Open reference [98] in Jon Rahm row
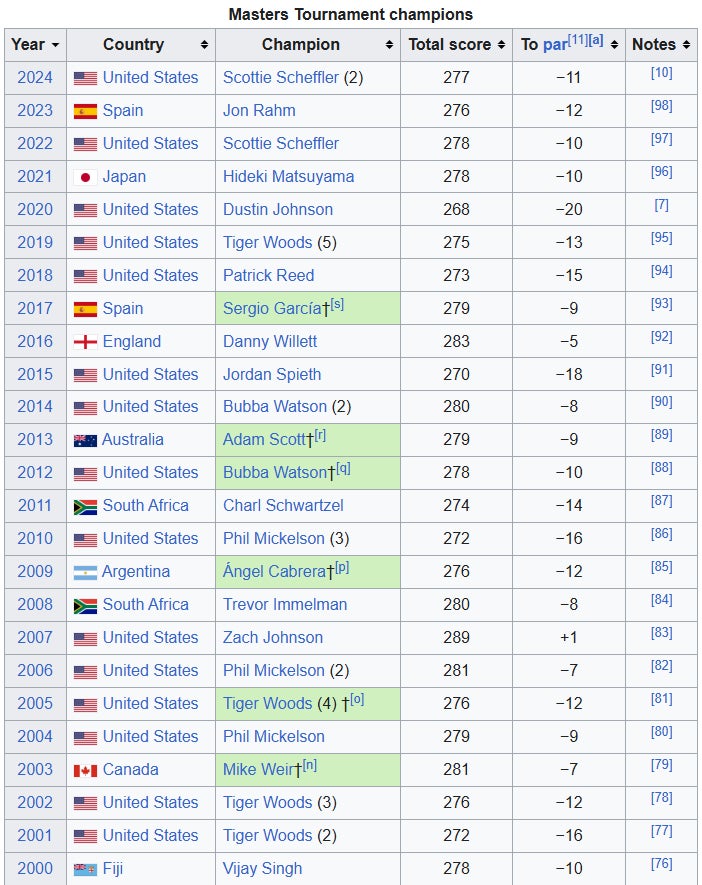The image size is (702, 885). click(661, 106)
